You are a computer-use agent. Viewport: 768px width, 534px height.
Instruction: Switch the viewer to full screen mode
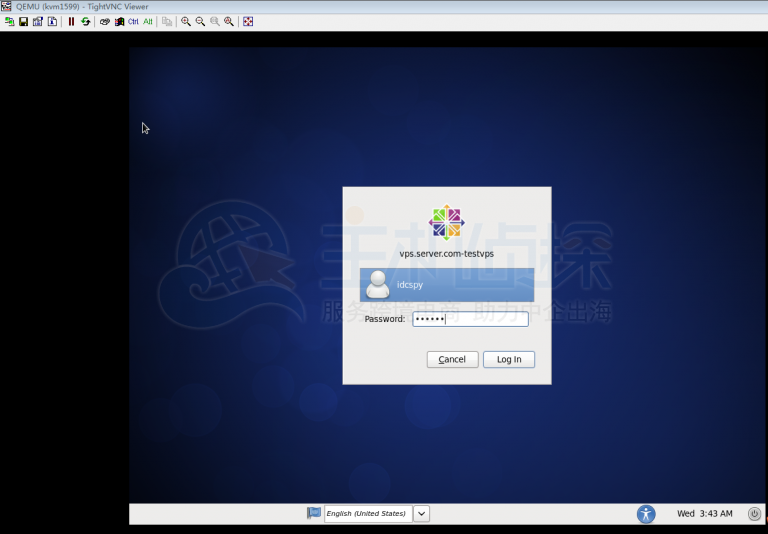[248, 21]
